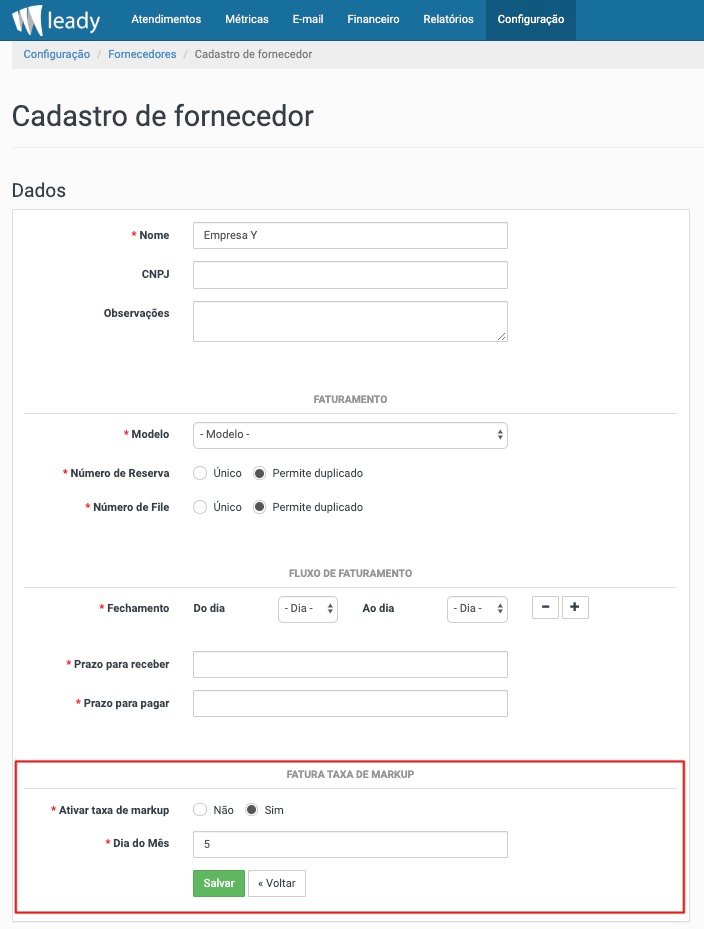Click the Voltar button
This screenshot has height=929, width=704.
pyautogui.click(x=277, y=883)
